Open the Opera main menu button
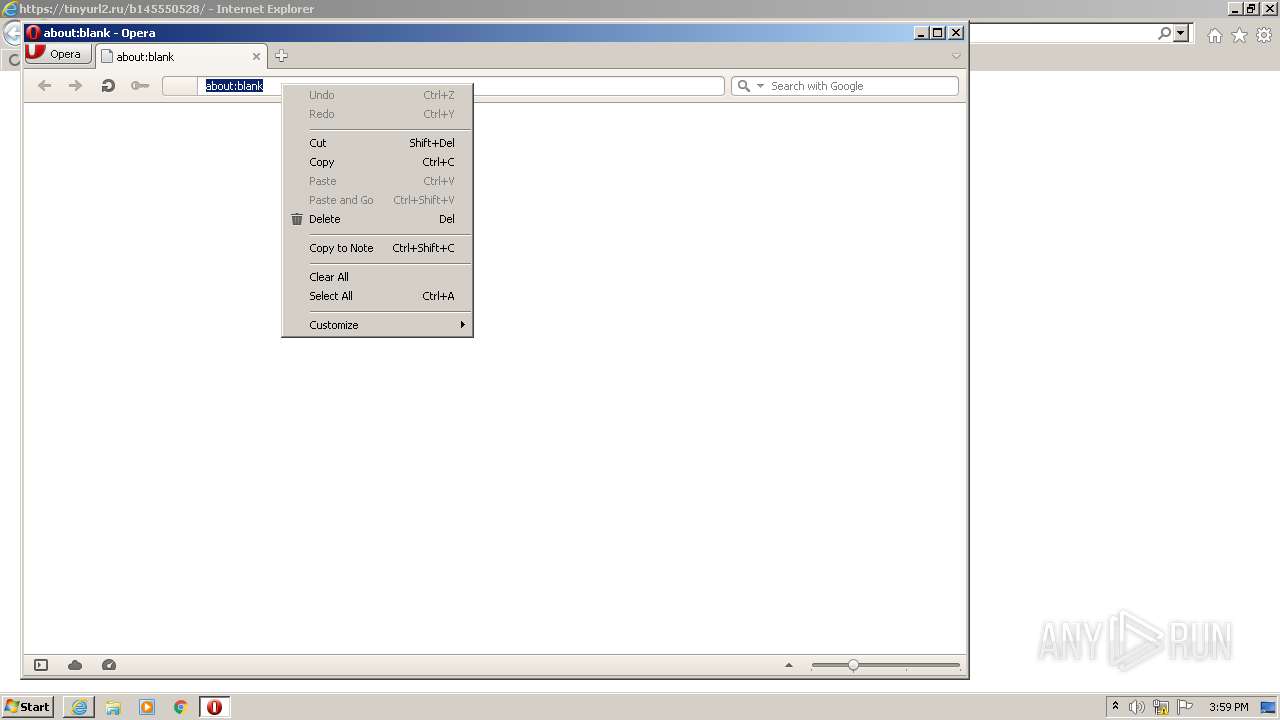Screen dimensions: 1280x720 pos(58,54)
